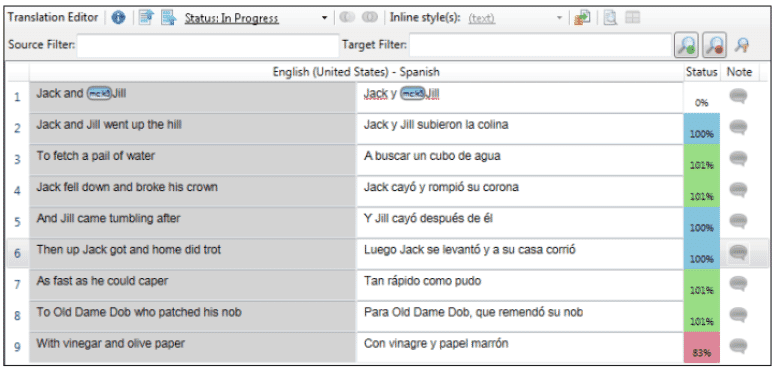Open note bubble for row 2
The image size is (776, 372).
[x=738, y=128]
